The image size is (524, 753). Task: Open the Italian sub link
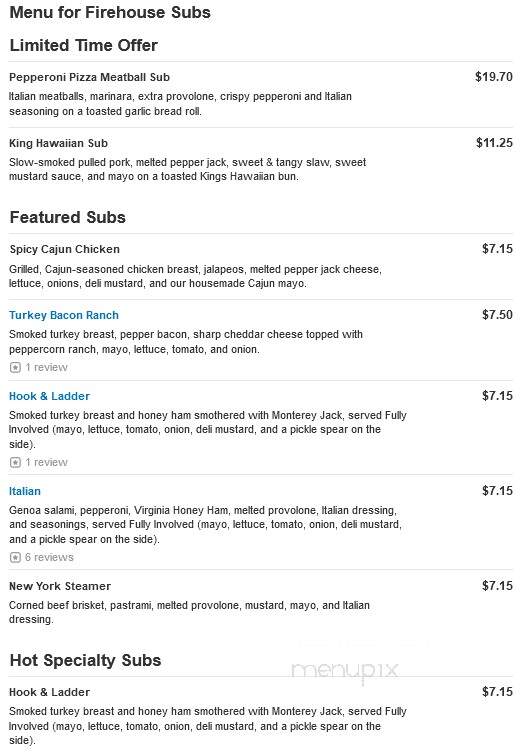click(25, 491)
